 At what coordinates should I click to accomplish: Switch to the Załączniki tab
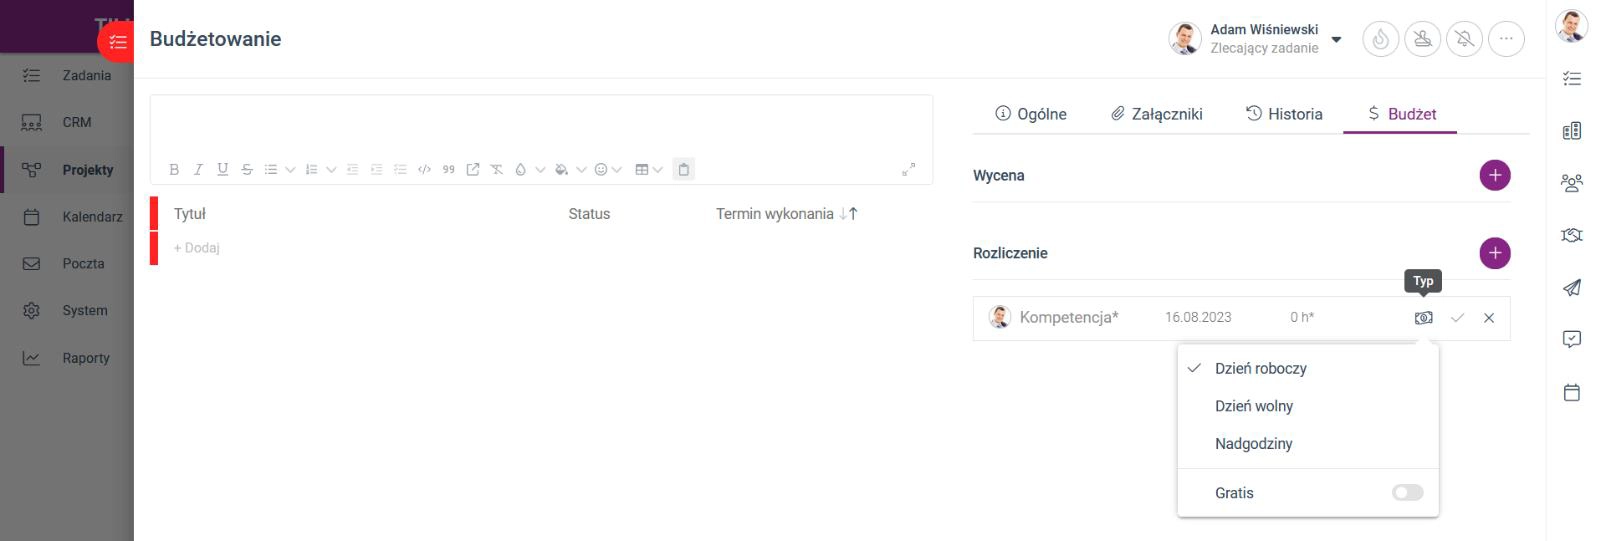(1157, 114)
